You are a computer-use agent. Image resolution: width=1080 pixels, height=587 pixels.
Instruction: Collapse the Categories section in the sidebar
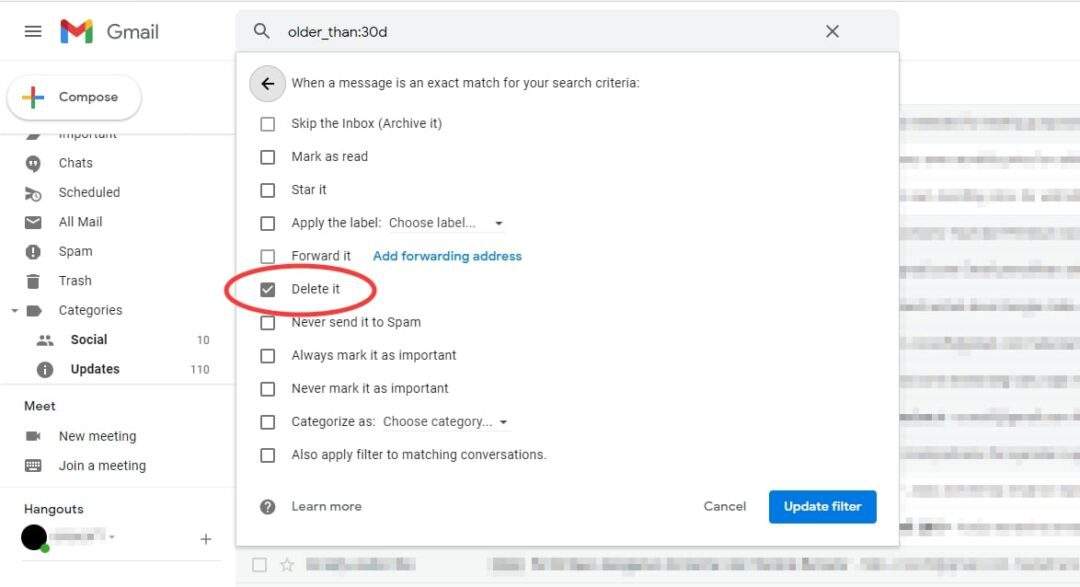point(14,310)
